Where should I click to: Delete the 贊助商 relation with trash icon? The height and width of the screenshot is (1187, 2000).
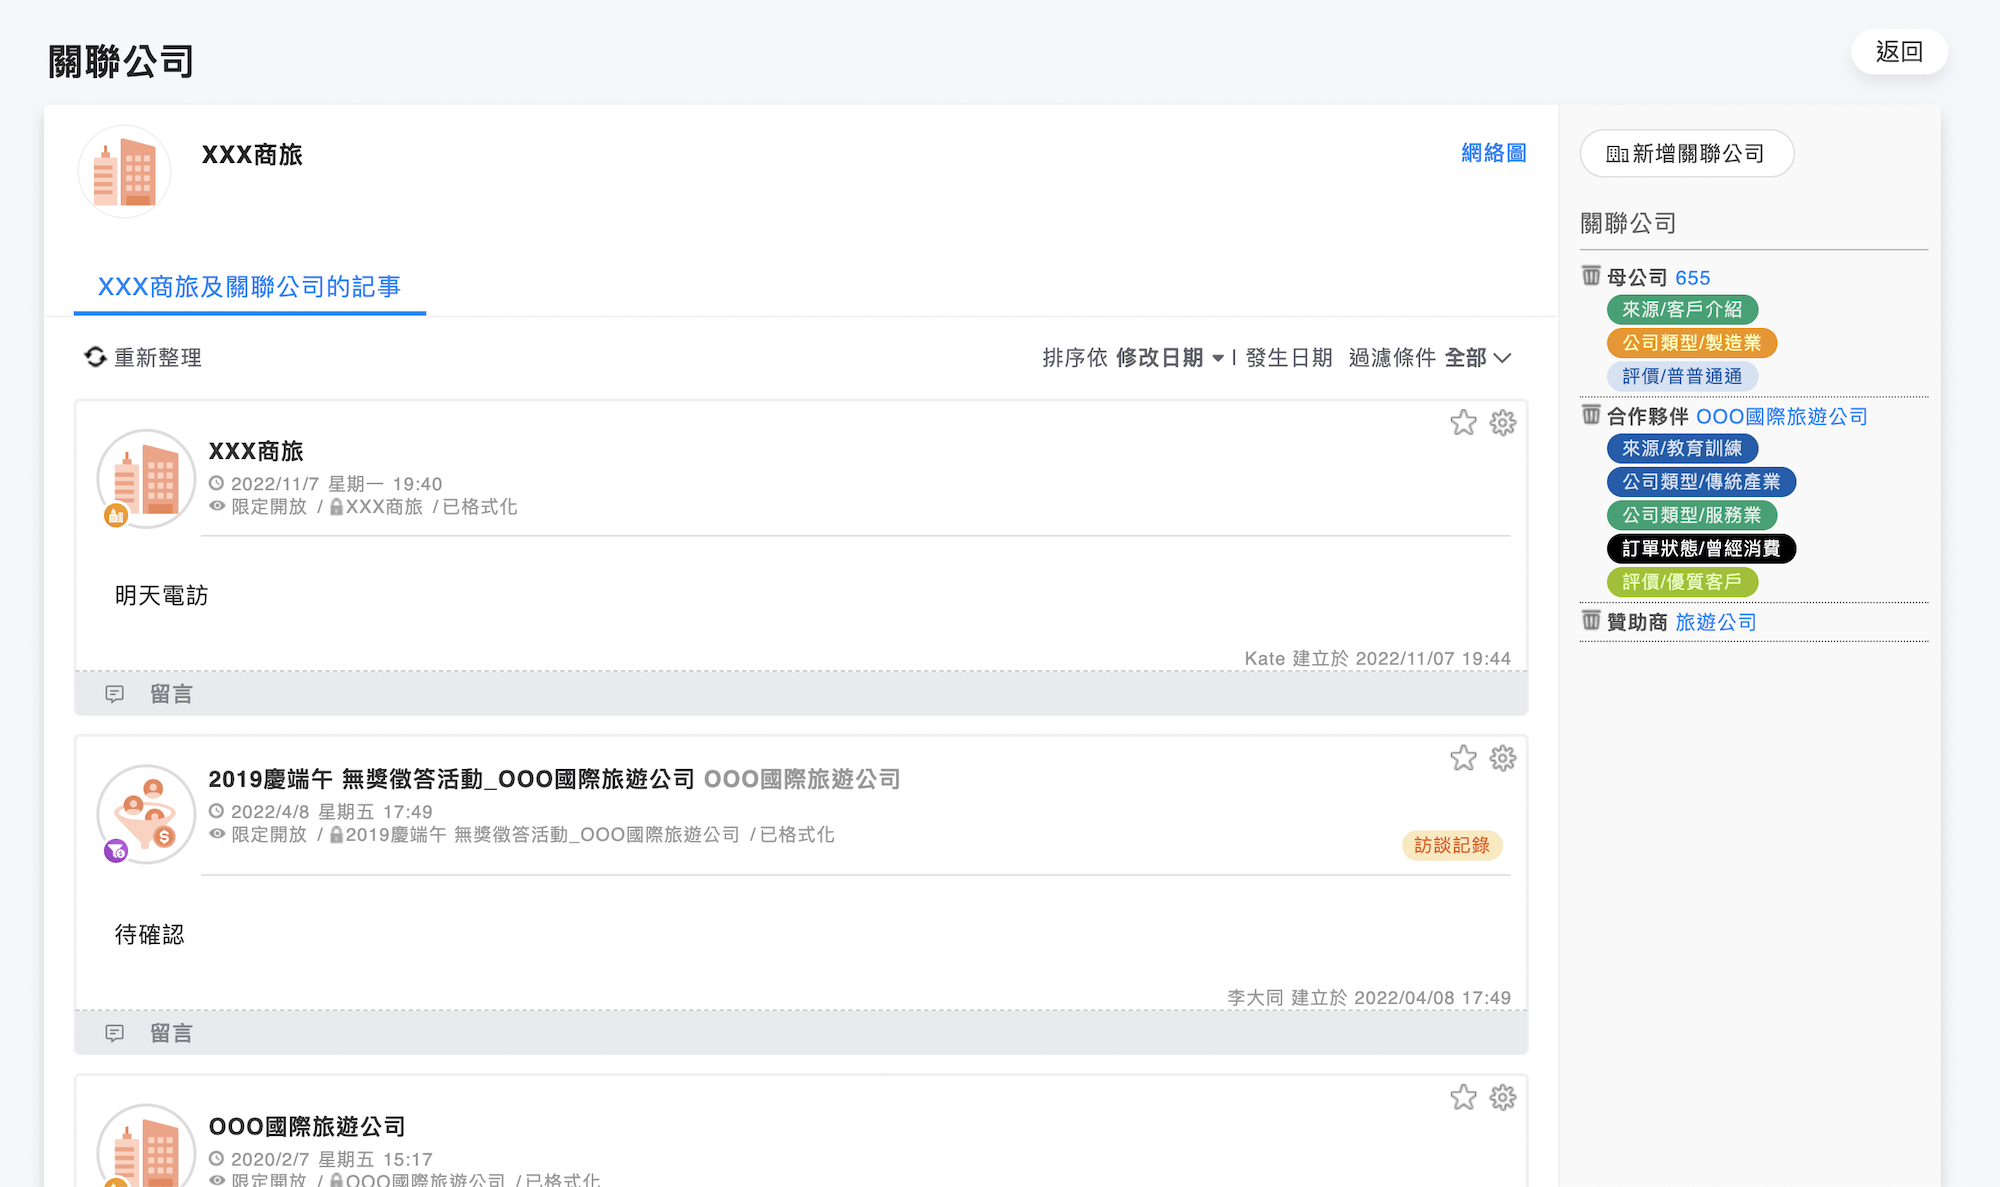[x=1591, y=621]
